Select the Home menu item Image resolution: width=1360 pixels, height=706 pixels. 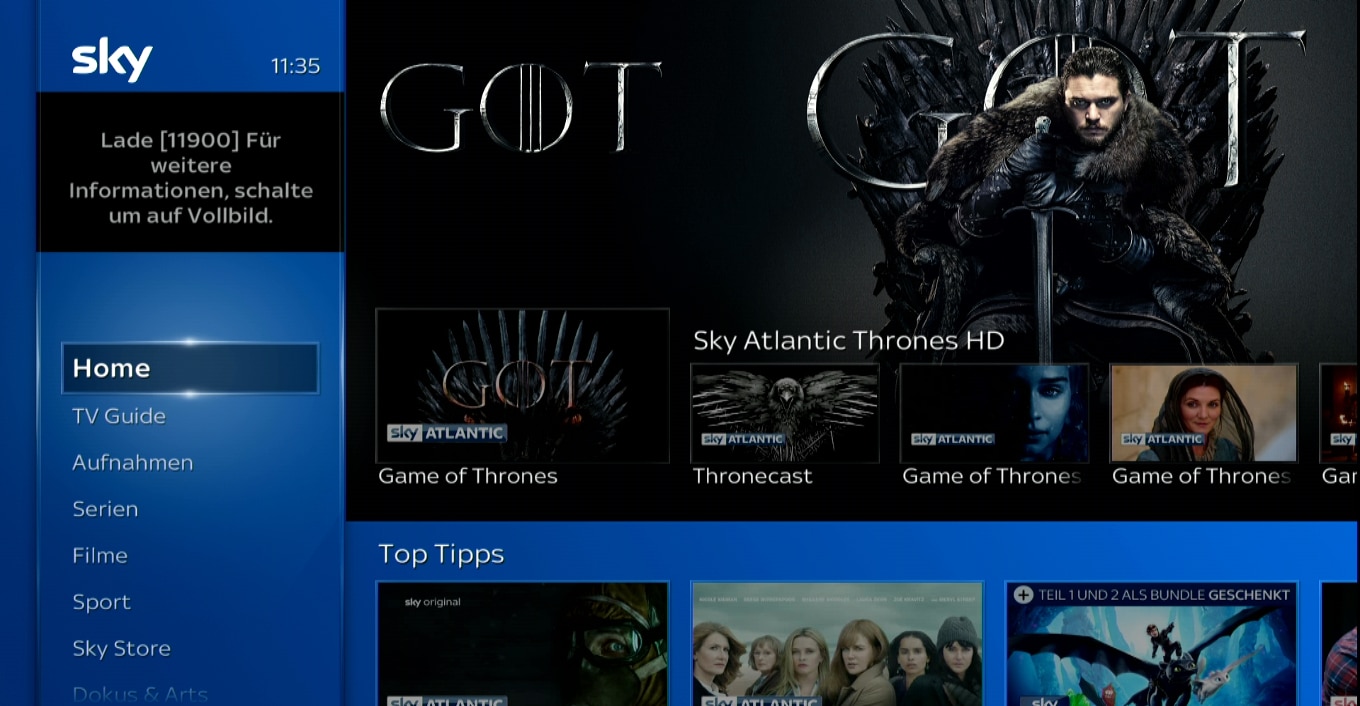click(x=190, y=368)
